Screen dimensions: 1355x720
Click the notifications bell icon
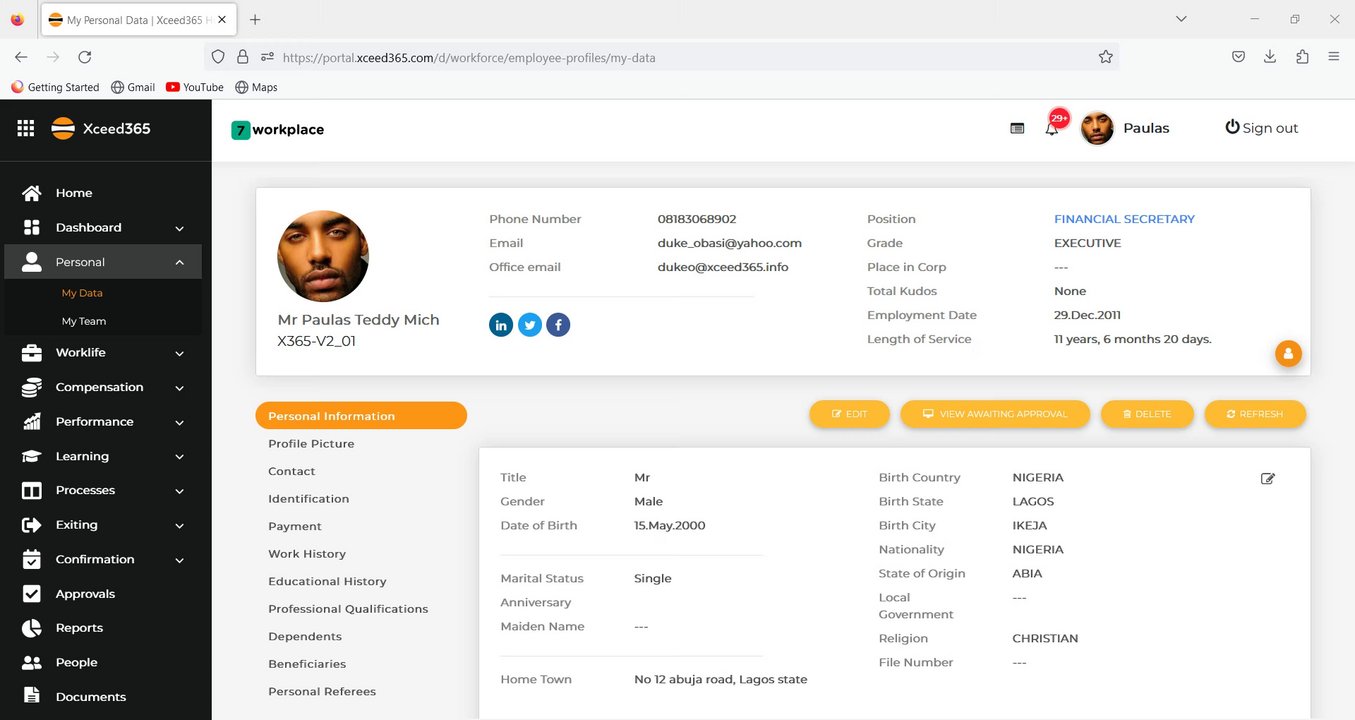[x=1051, y=129]
